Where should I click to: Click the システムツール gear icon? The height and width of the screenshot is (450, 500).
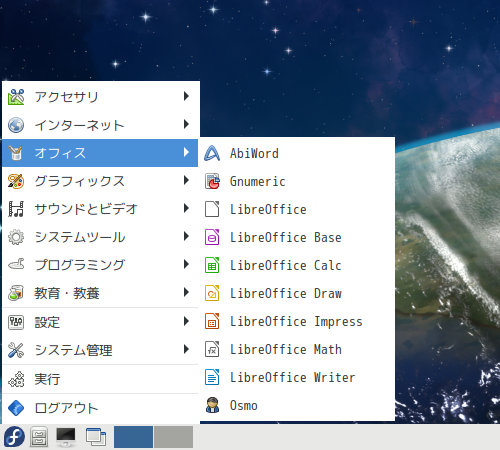(16, 237)
